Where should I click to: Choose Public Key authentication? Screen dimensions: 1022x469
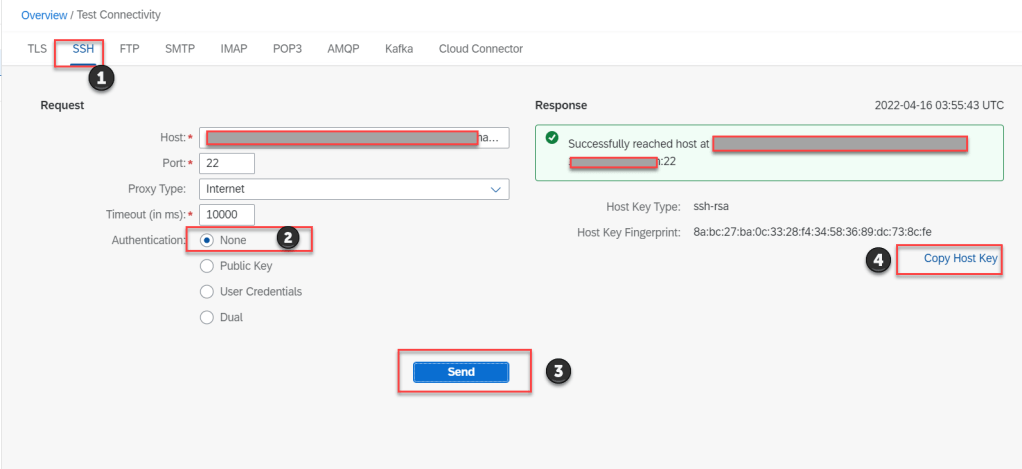(207, 266)
